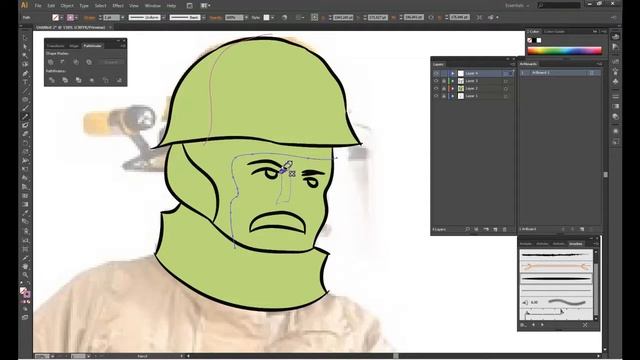Viewport: 640px width, 360px height.
Task: Click the Unite shape mode in Pathfinder
Action: 51,62
